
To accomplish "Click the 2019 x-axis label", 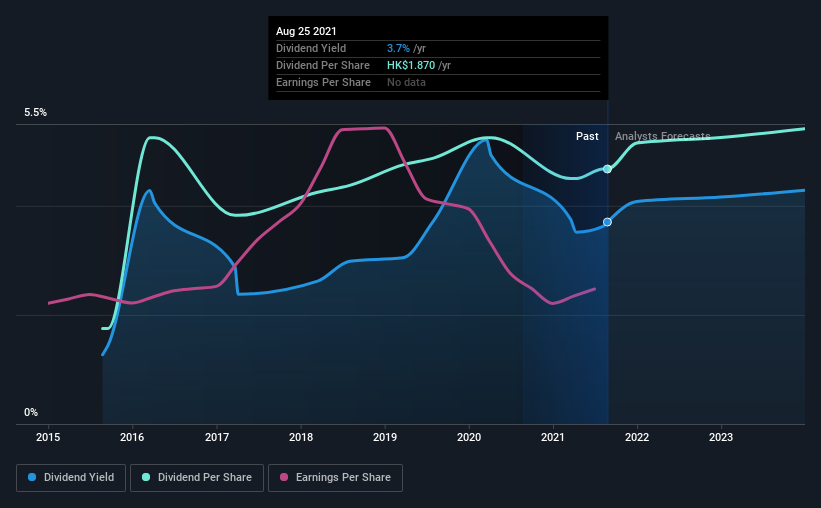I will 385,437.
